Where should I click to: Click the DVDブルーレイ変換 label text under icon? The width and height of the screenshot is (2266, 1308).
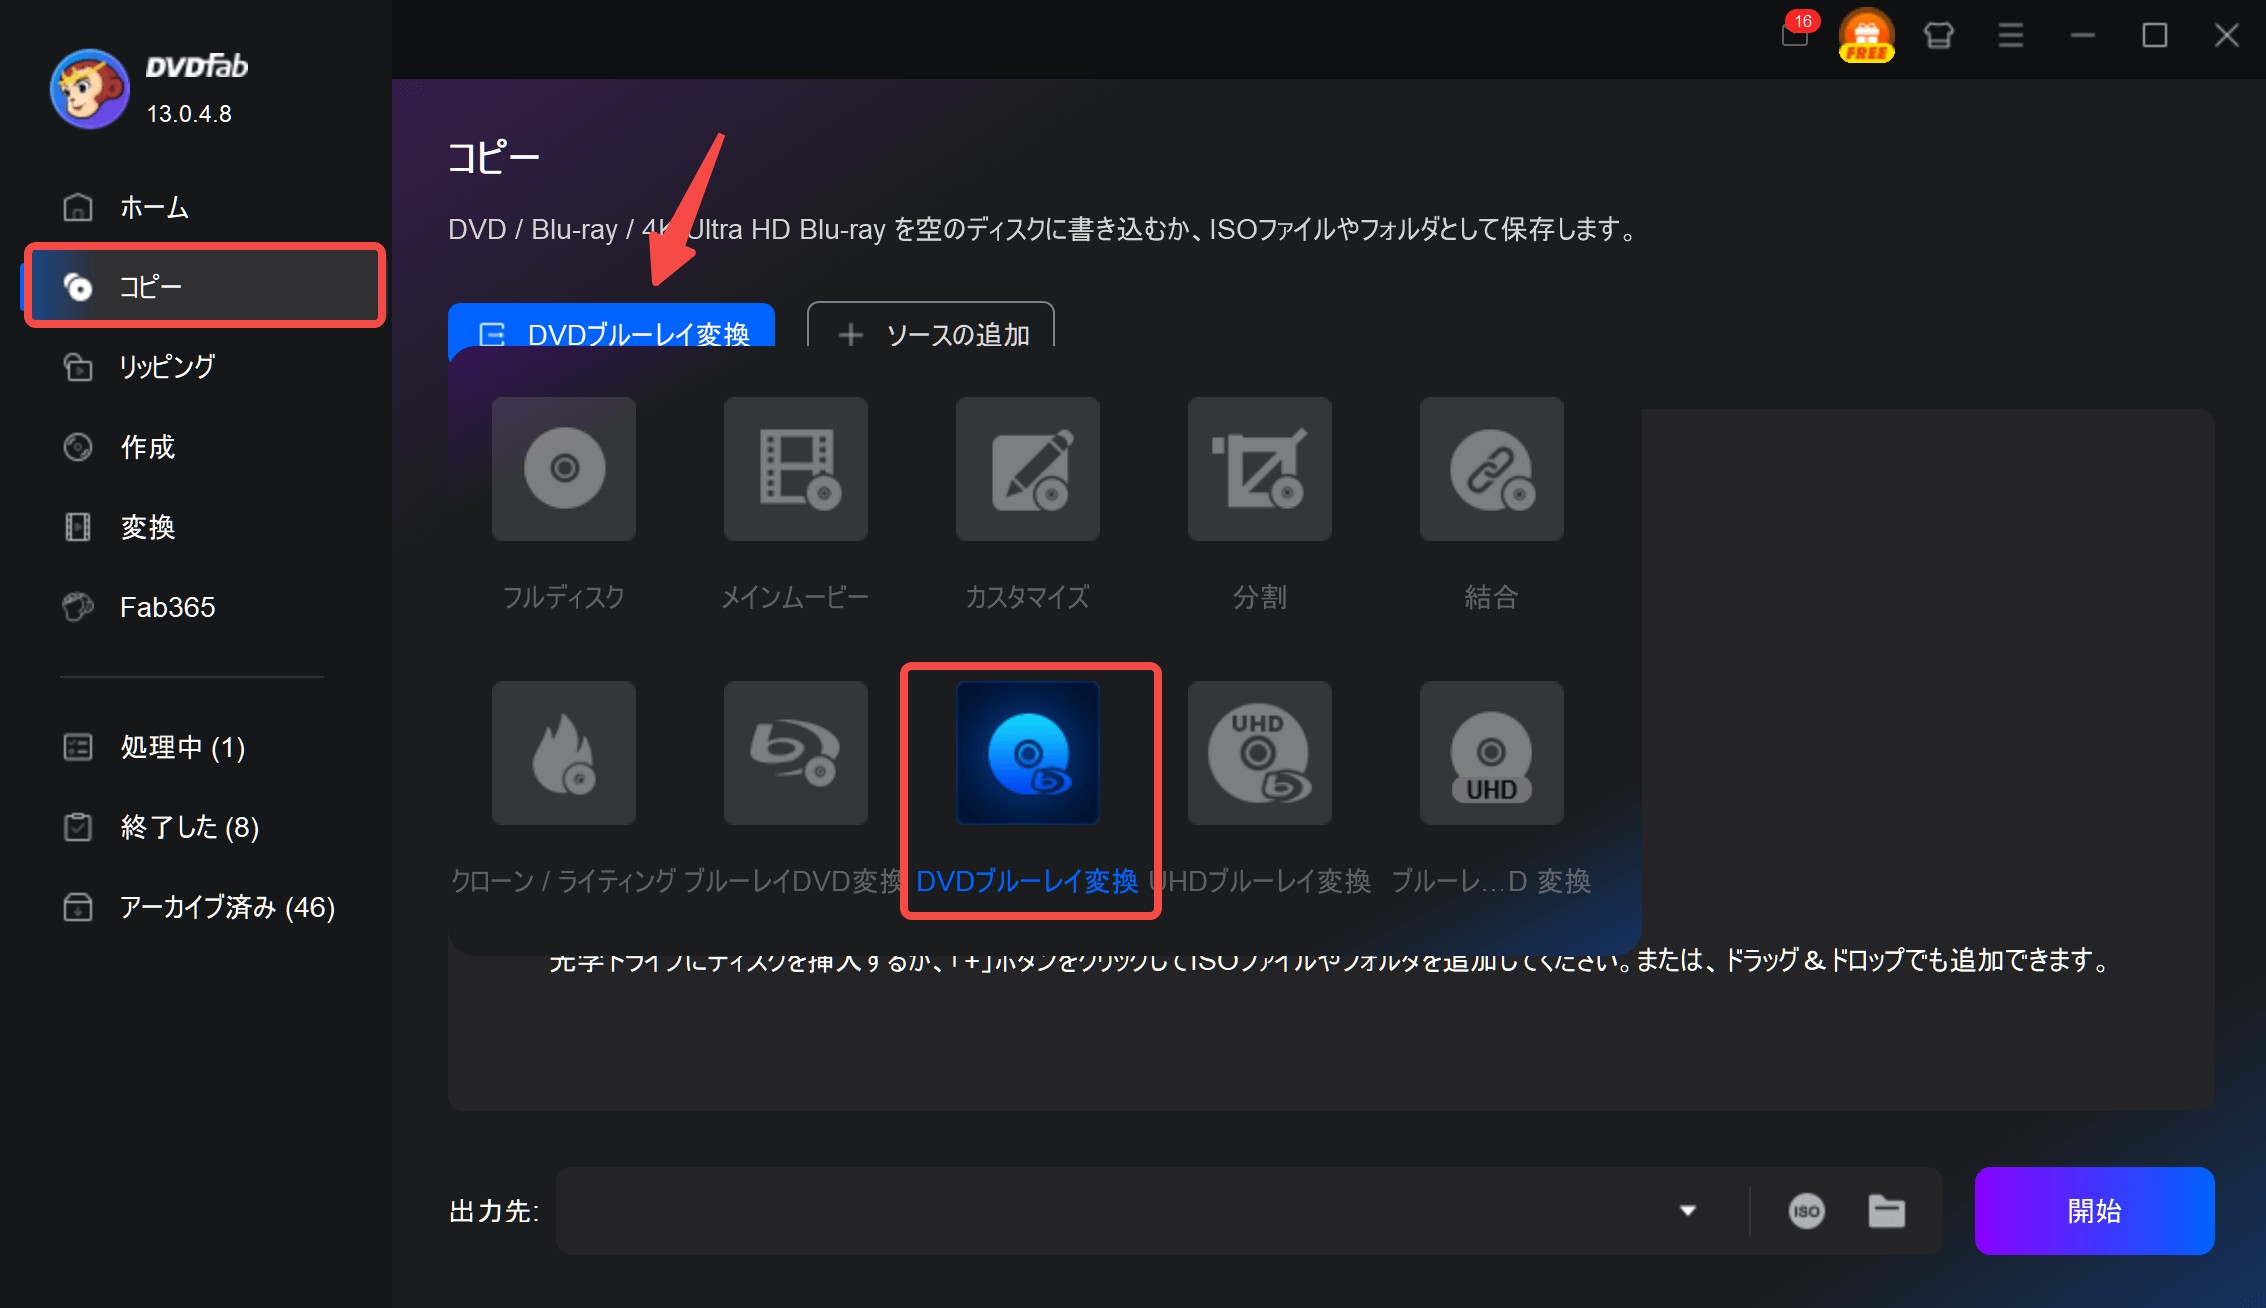click(x=1027, y=881)
